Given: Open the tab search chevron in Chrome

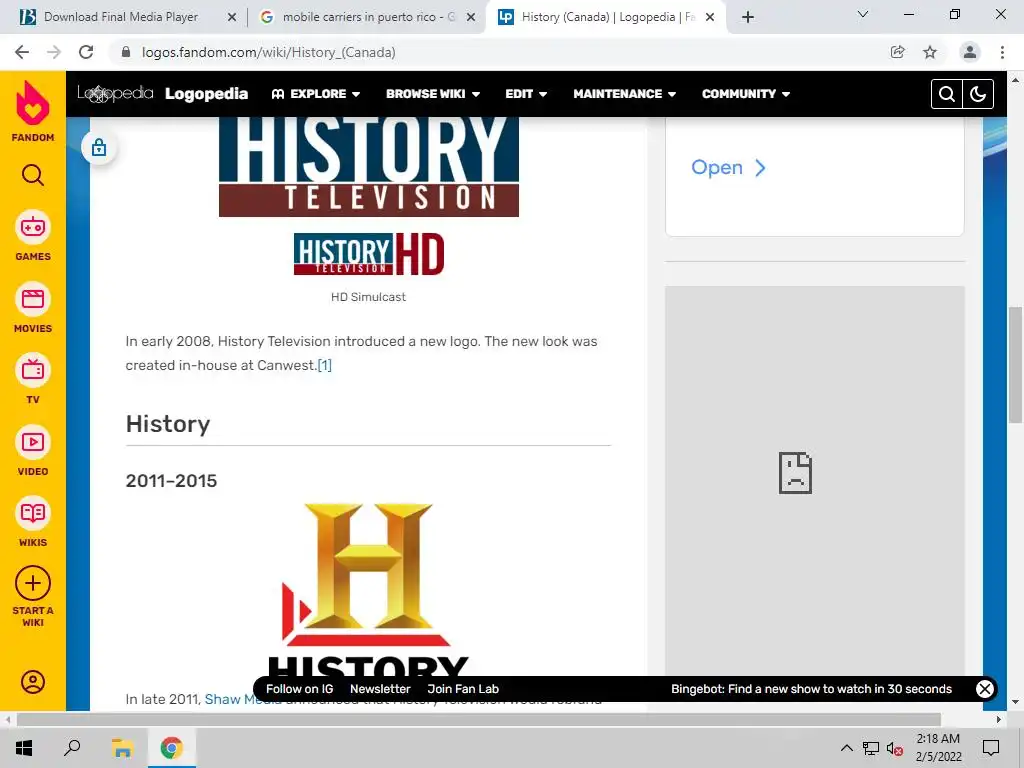Looking at the screenshot, I should tap(863, 14).
